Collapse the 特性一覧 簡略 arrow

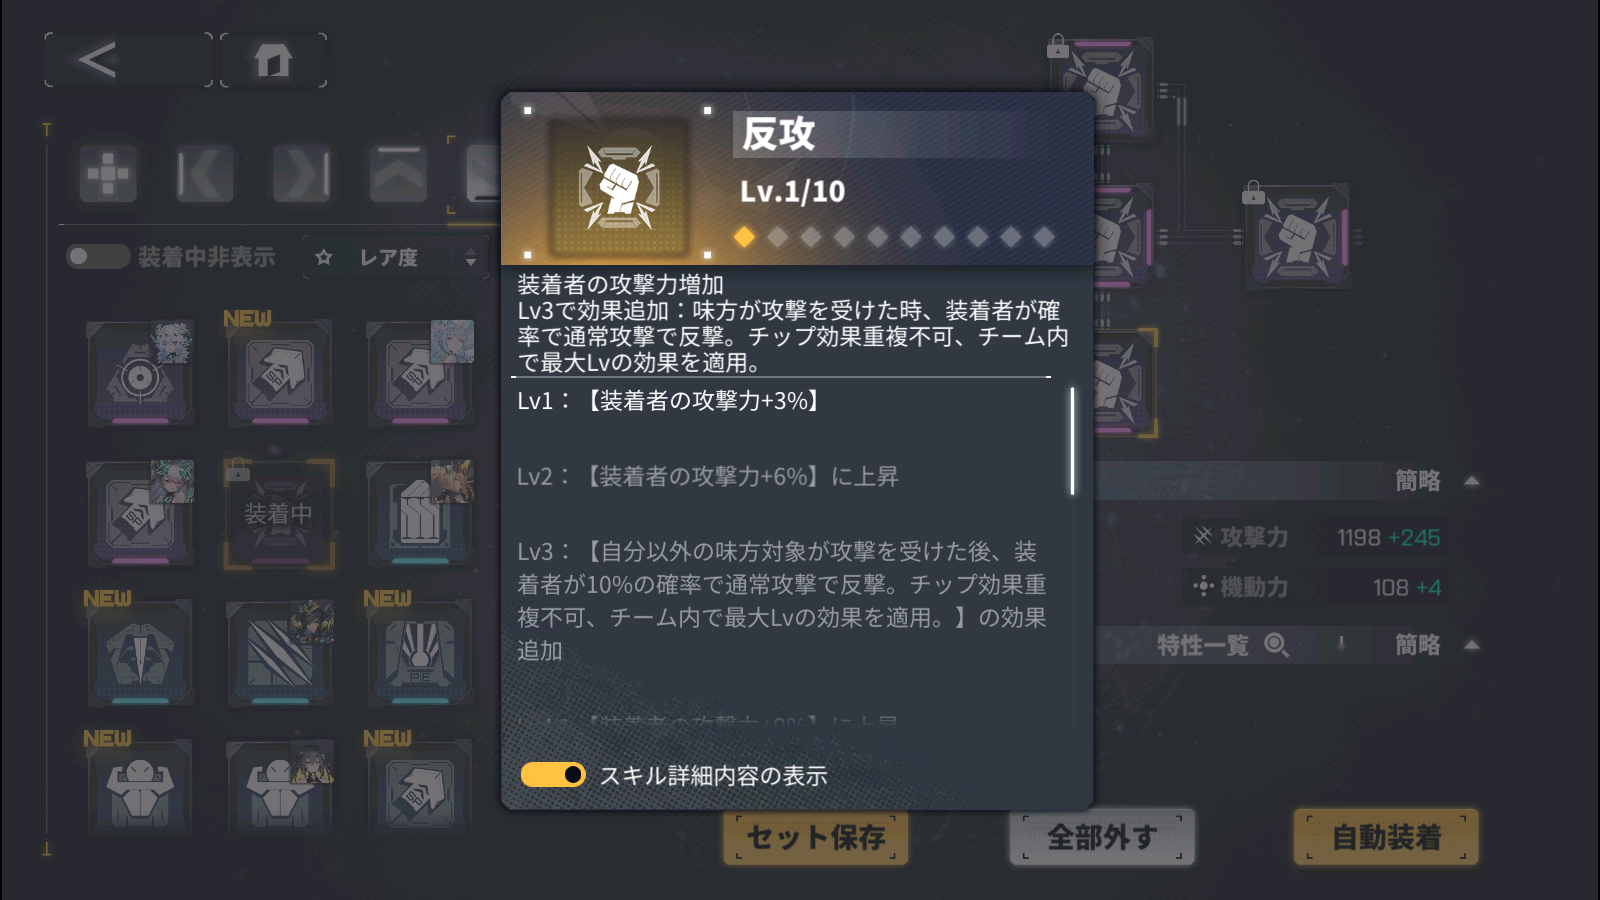click(x=1471, y=645)
